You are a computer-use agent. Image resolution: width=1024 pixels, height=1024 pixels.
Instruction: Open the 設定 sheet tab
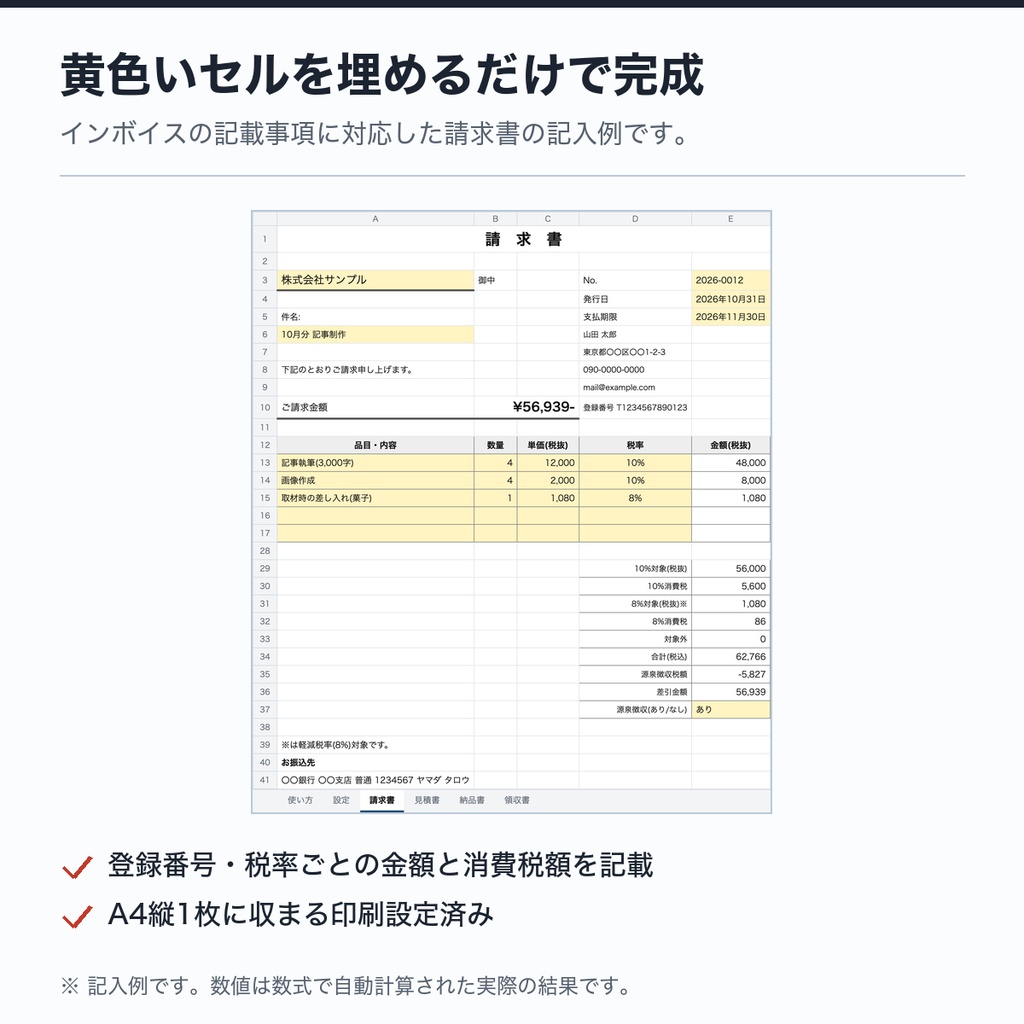pos(341,800)
